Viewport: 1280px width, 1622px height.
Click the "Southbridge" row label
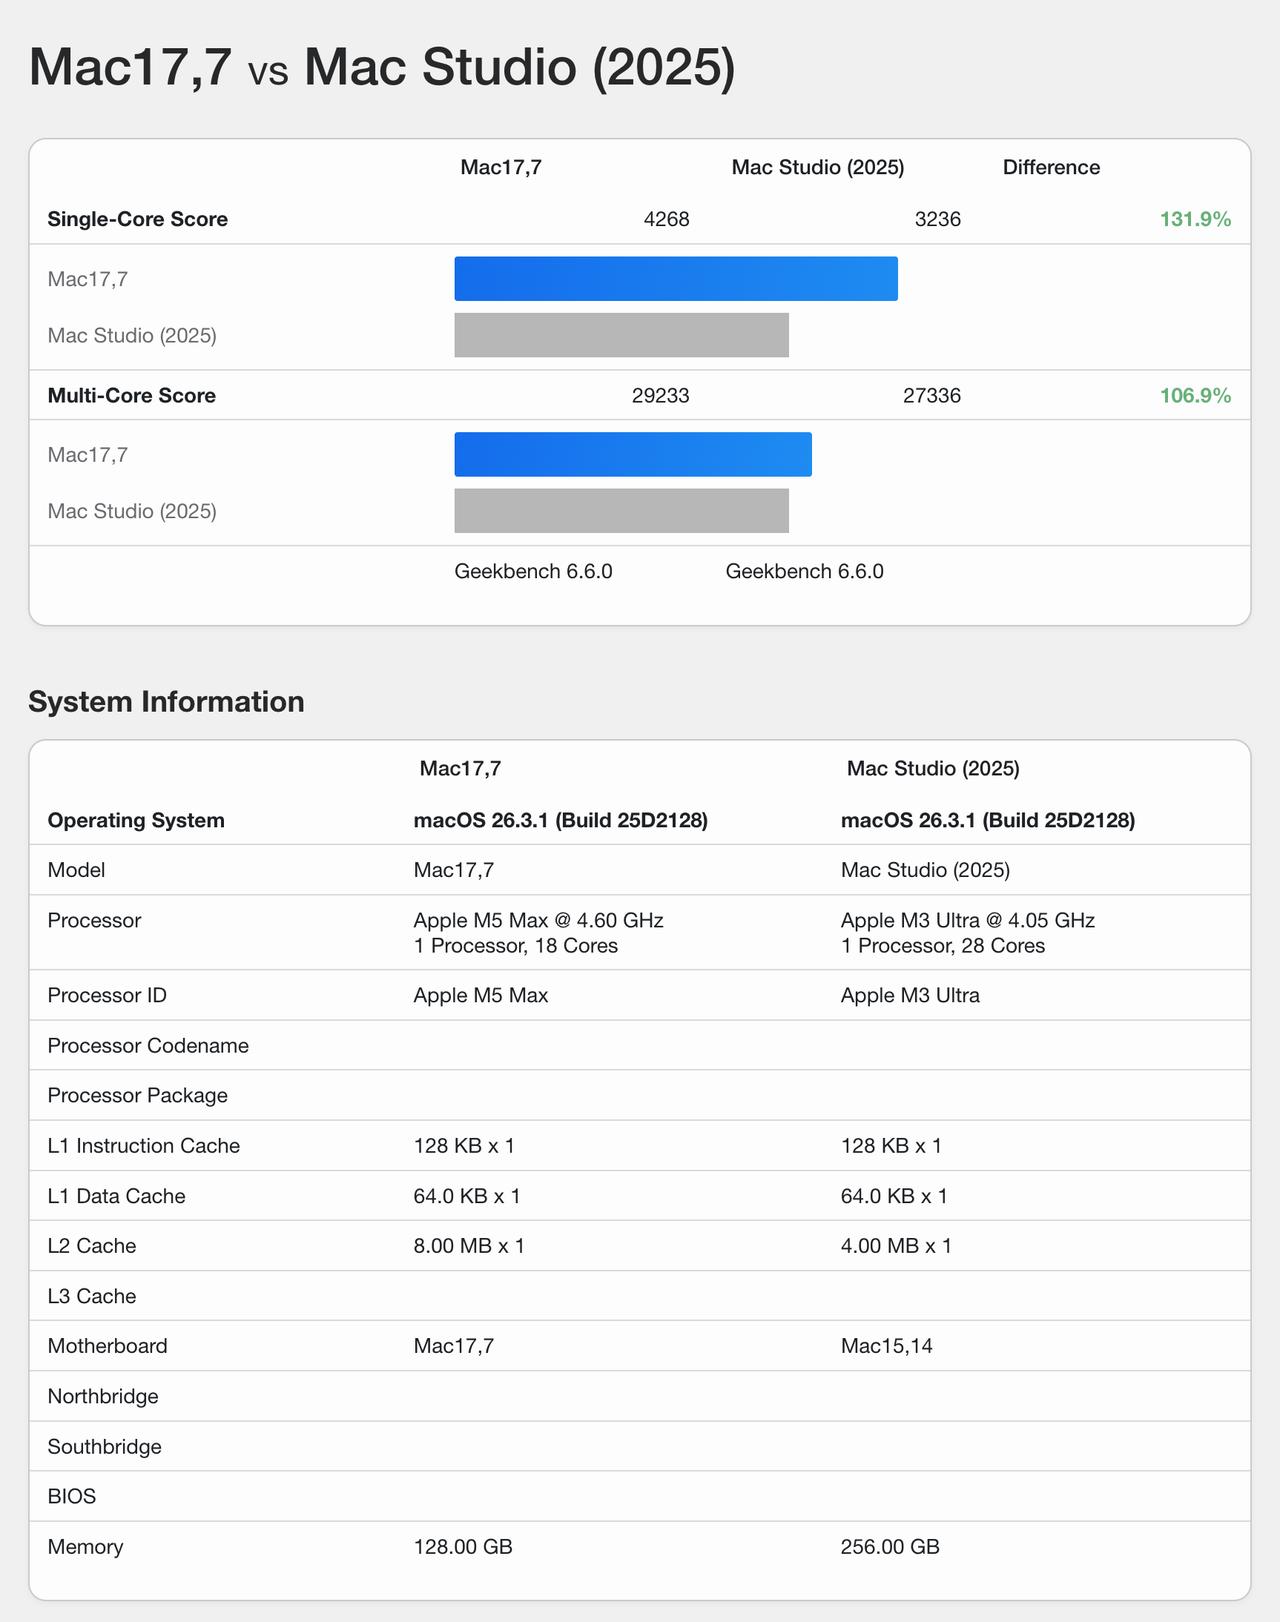click(x=105, y=1447)
